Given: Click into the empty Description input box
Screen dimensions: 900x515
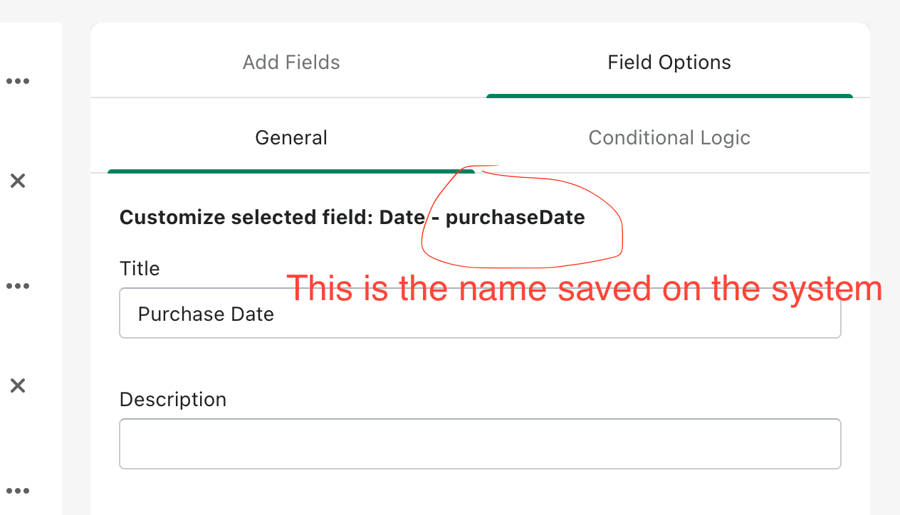Looking at the screenshot, I should coord(480,444).
